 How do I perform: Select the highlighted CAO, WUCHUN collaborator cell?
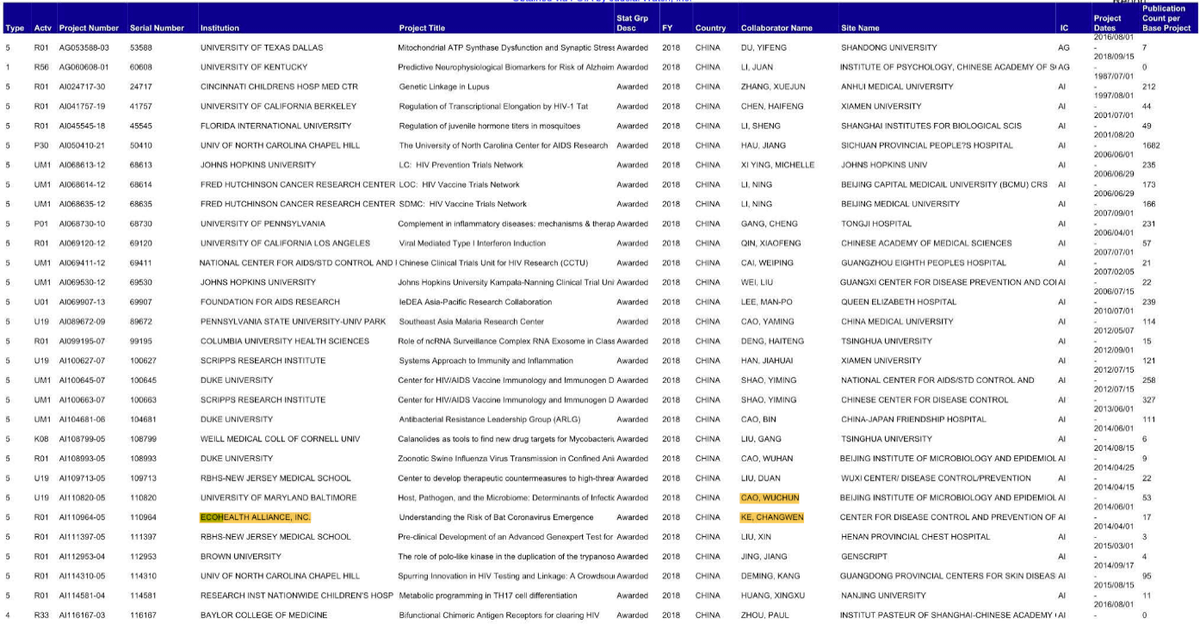tap(769, 497)
